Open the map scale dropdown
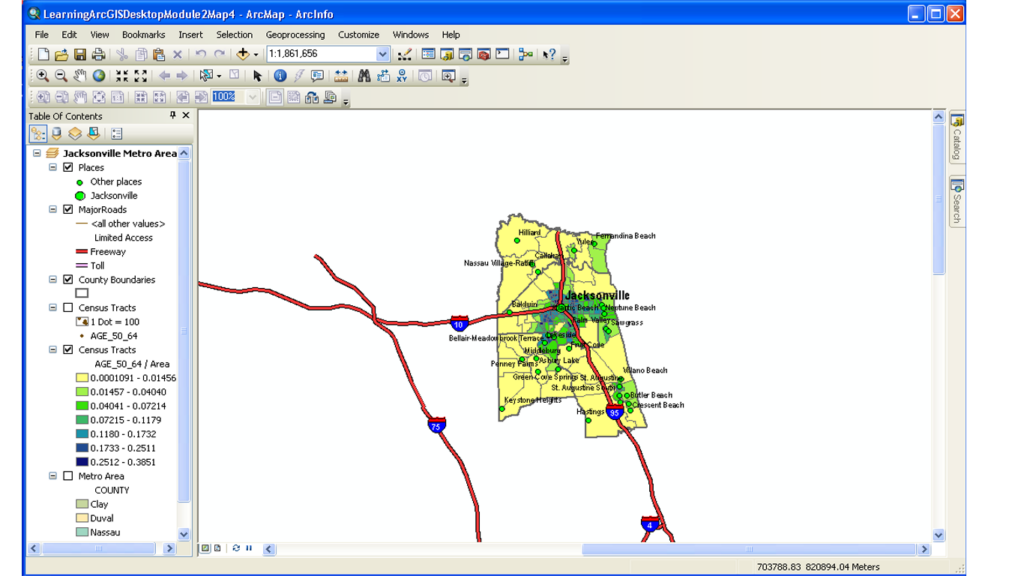 tap(383, 54)
